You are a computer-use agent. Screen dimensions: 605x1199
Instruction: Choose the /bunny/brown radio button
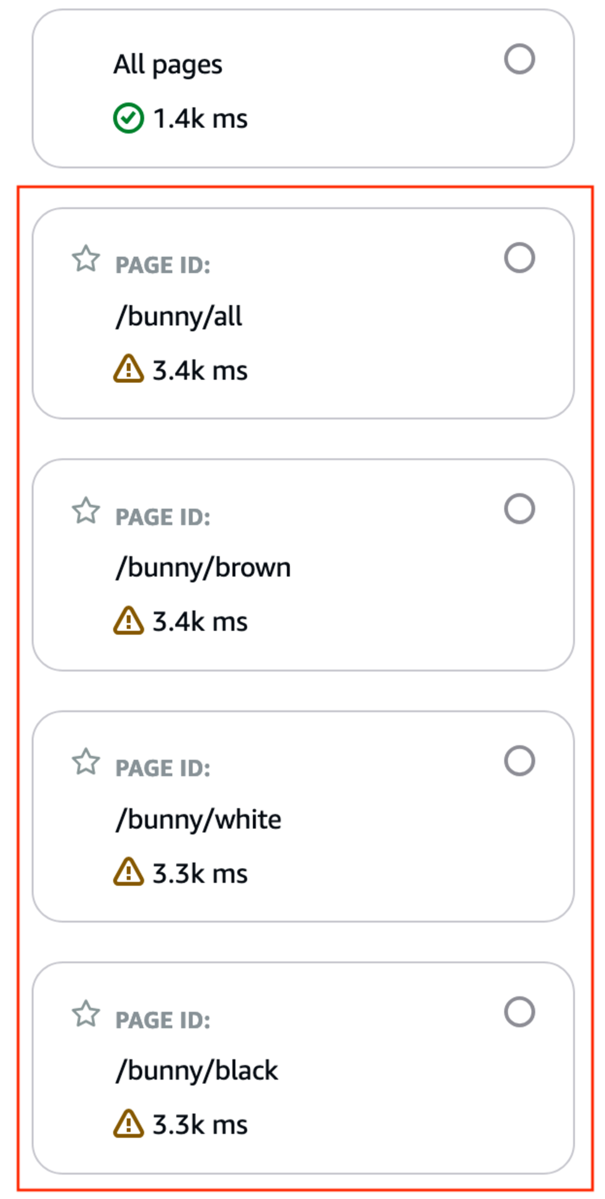519,509
